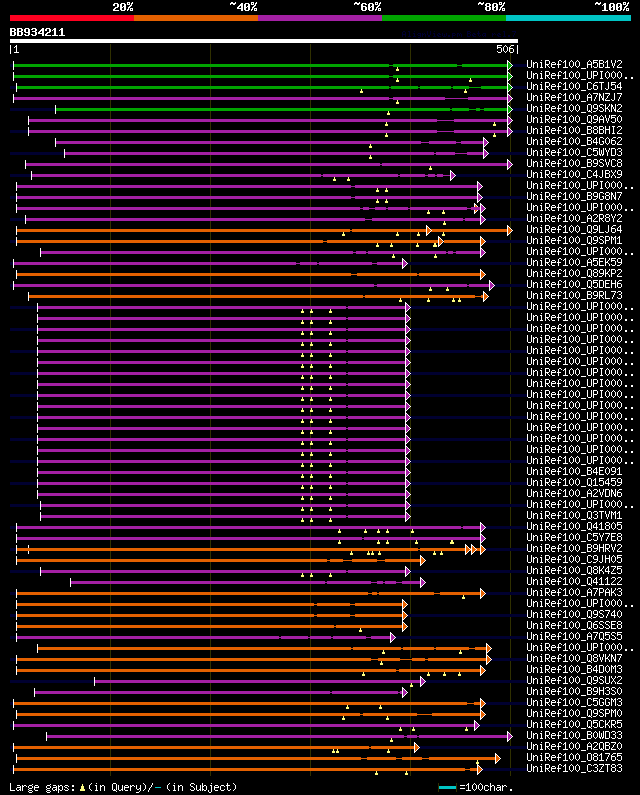
Task: Open hit UniRef100_A5B1V2
Action: pyautogui.click(x=574, y=64)
